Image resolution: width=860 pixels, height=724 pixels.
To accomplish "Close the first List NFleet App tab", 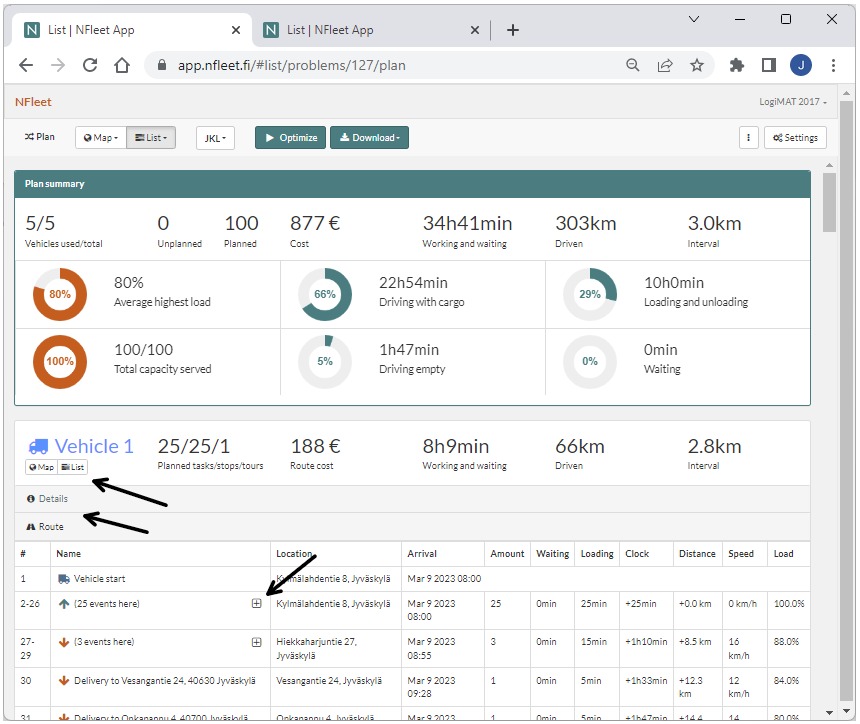I will (236, 30).
